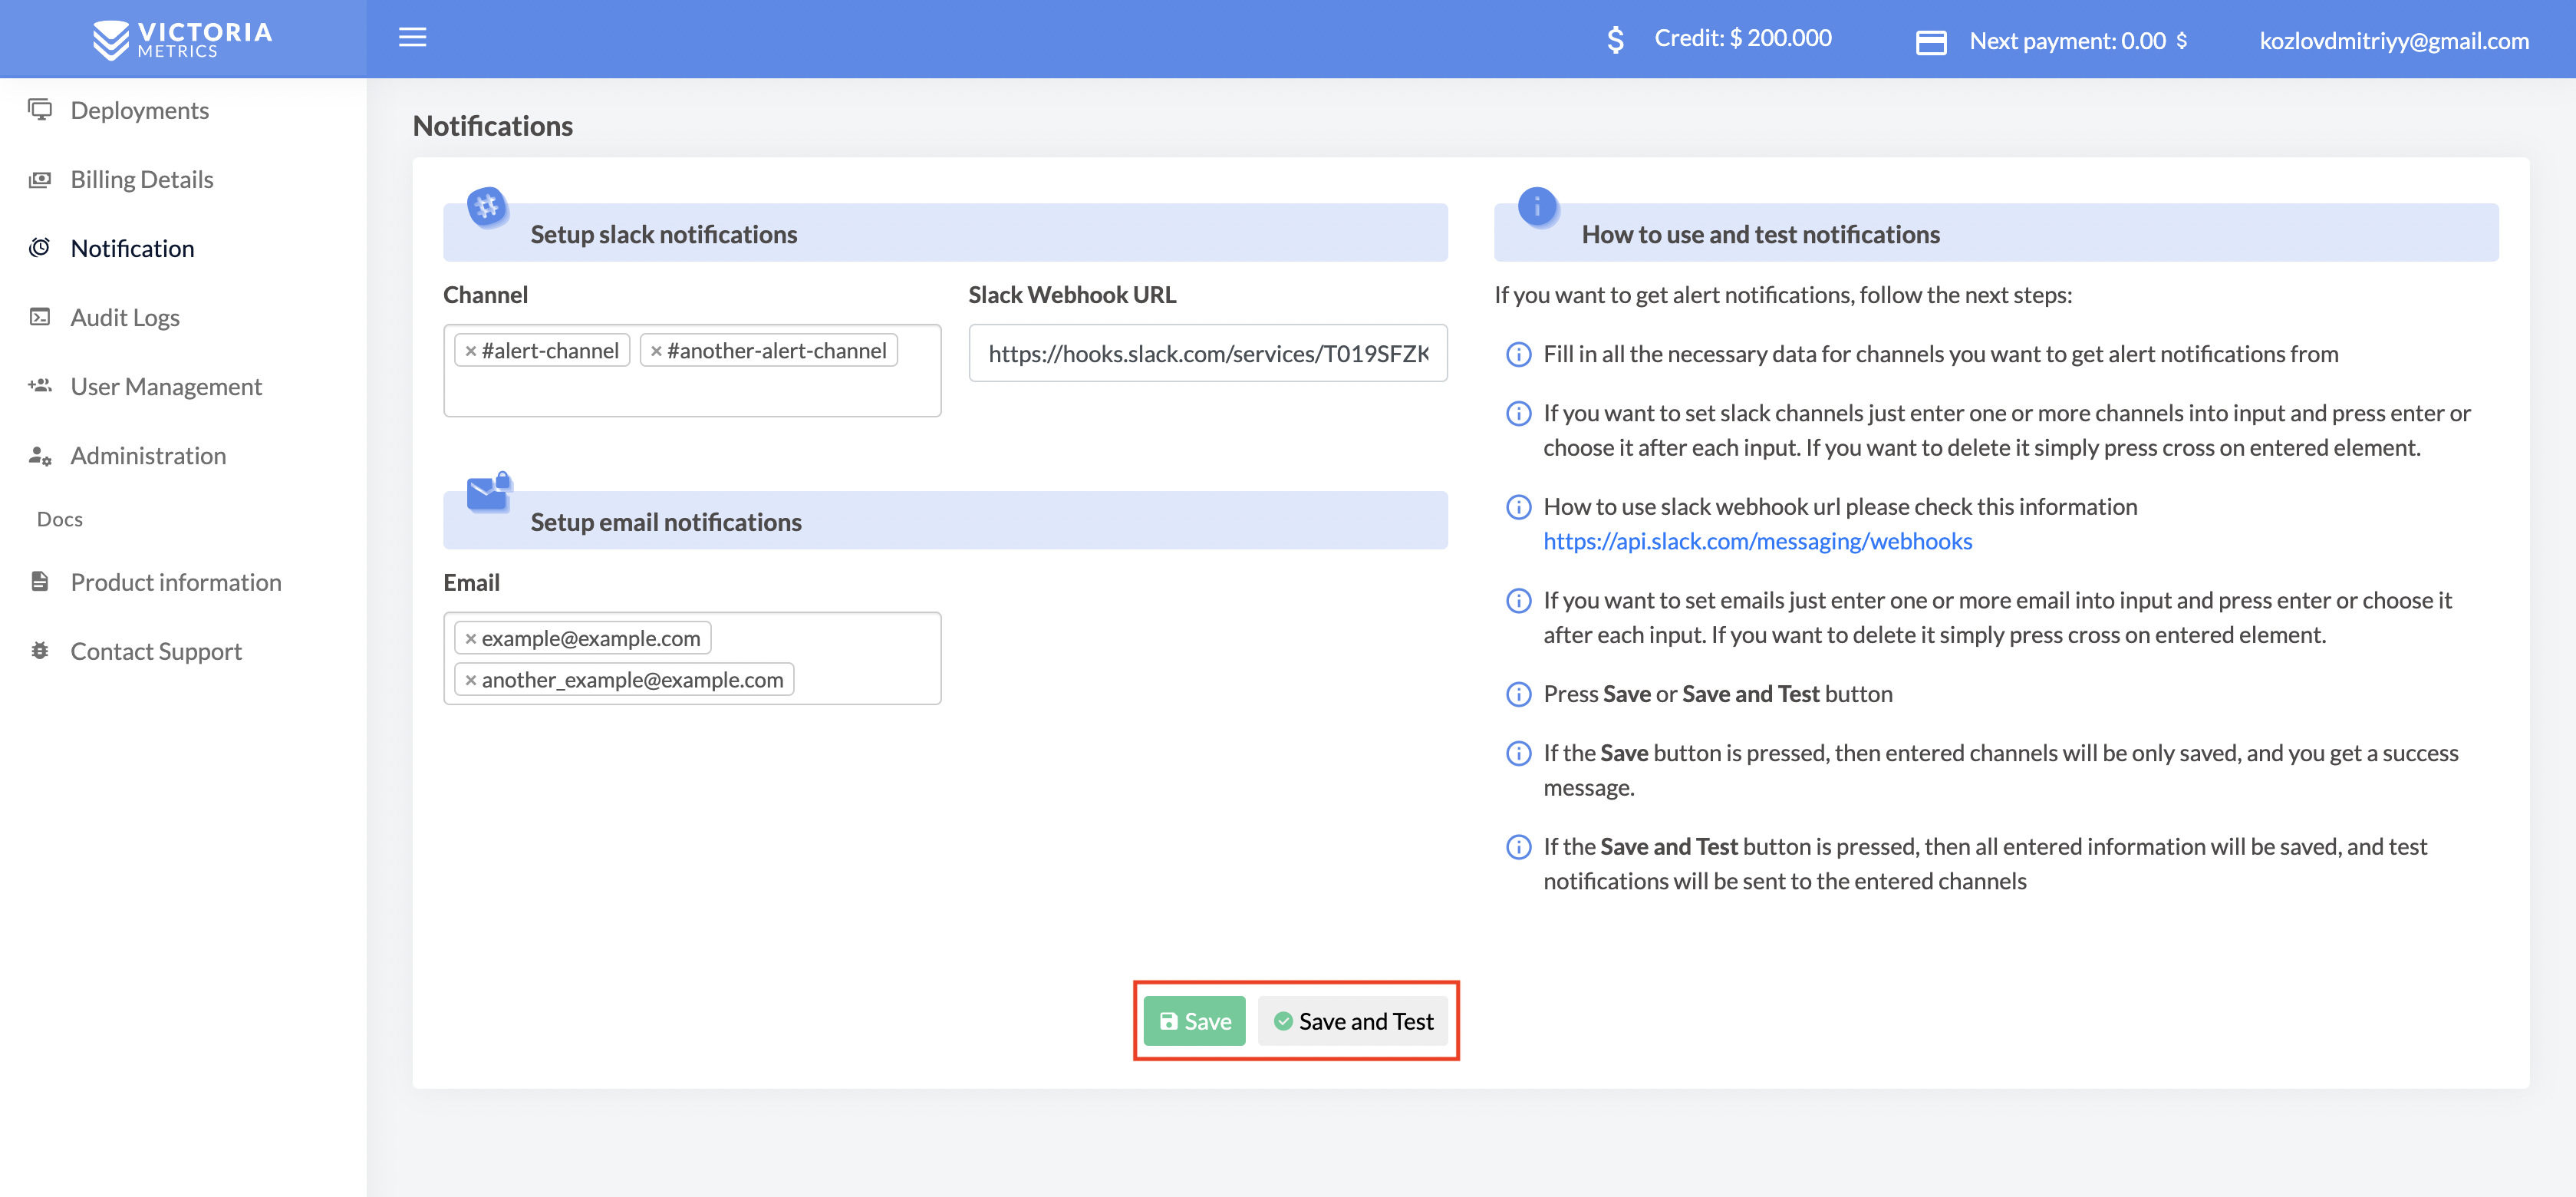Click the Channel field label
The width and height of the screenshot is (2576, 1197).
[x=485, y=295]
